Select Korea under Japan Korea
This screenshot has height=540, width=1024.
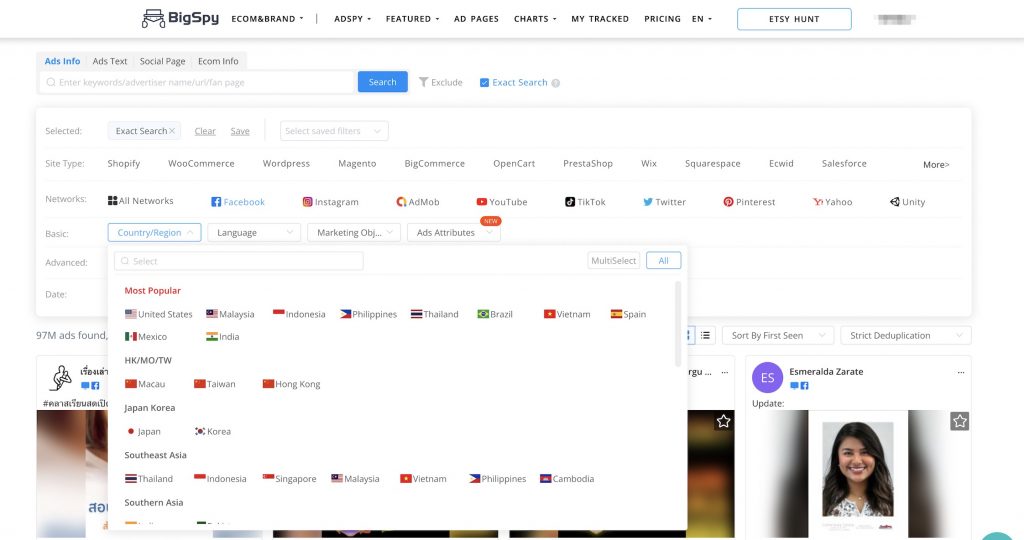click(x=212, y=432)
